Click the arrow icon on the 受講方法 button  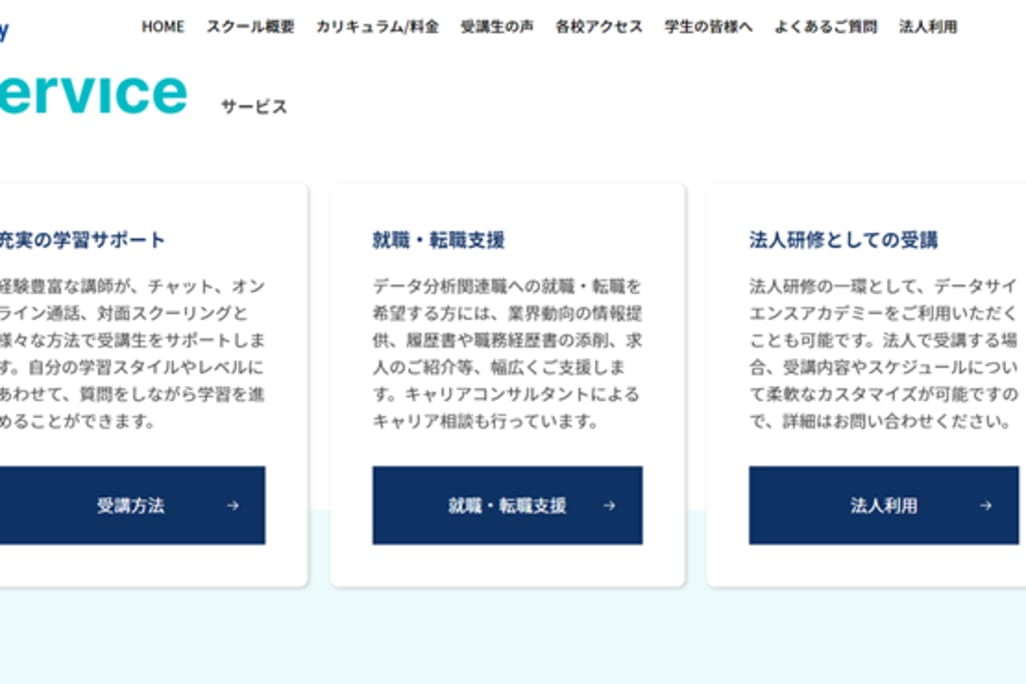233,506
